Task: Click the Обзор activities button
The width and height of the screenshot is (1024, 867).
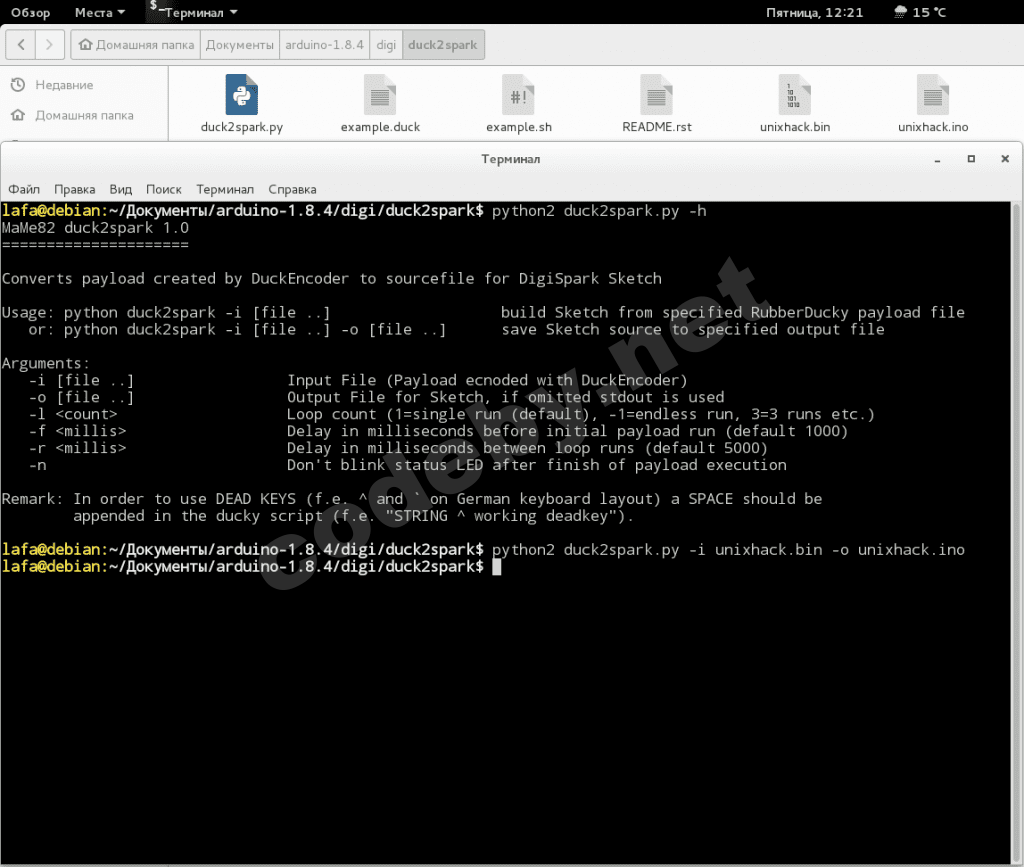Action: (30, 13)
